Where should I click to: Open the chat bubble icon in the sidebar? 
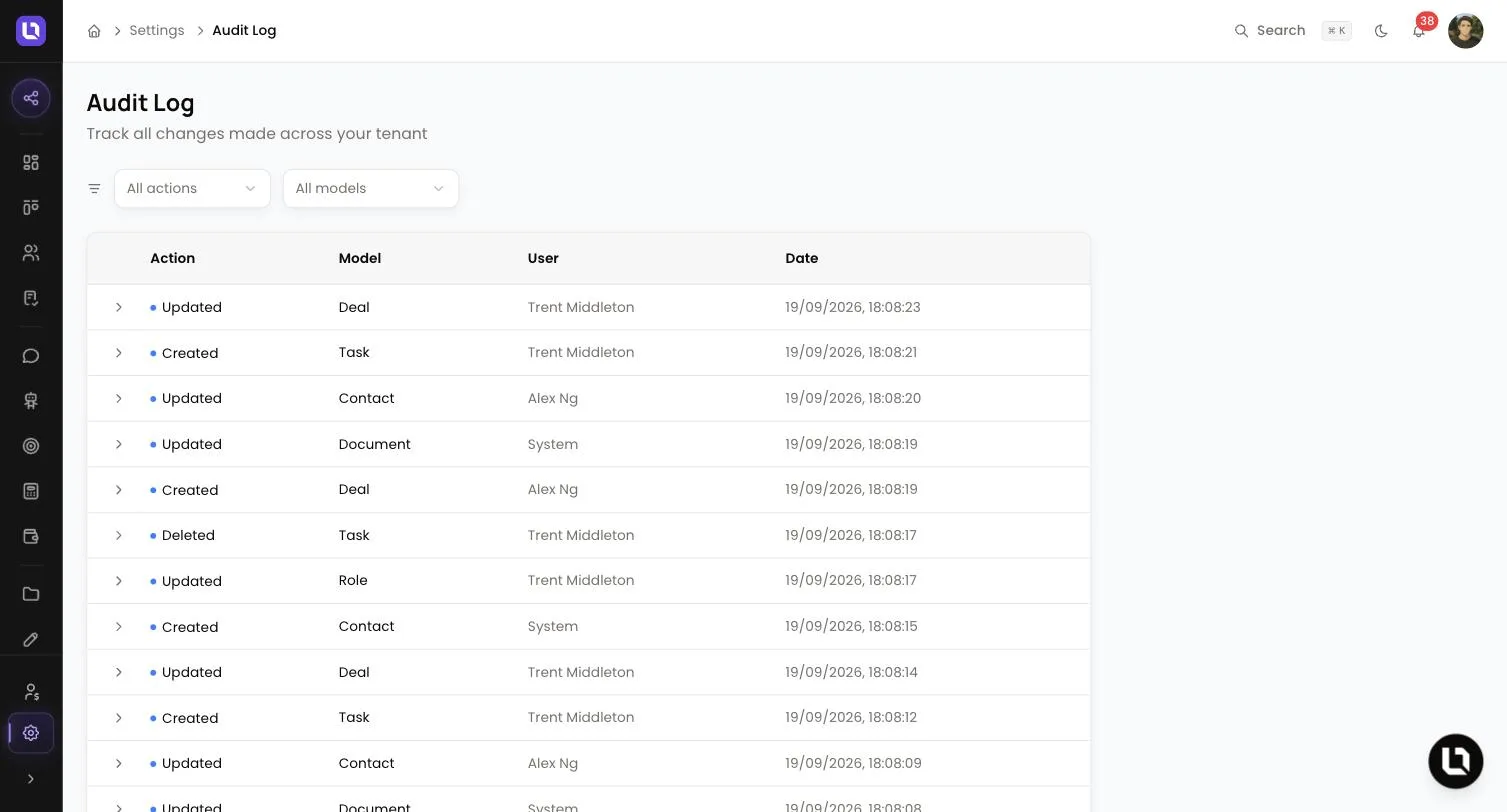[31, 356]
